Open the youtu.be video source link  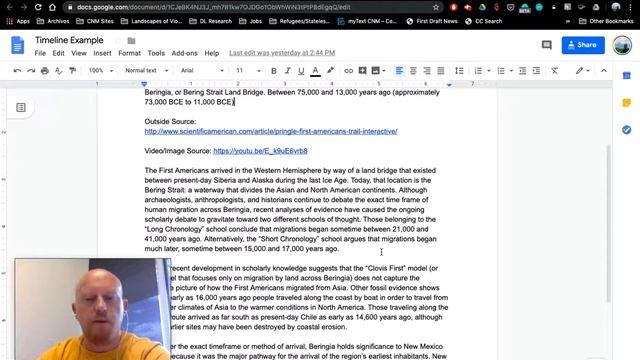(x=260, y=151)
